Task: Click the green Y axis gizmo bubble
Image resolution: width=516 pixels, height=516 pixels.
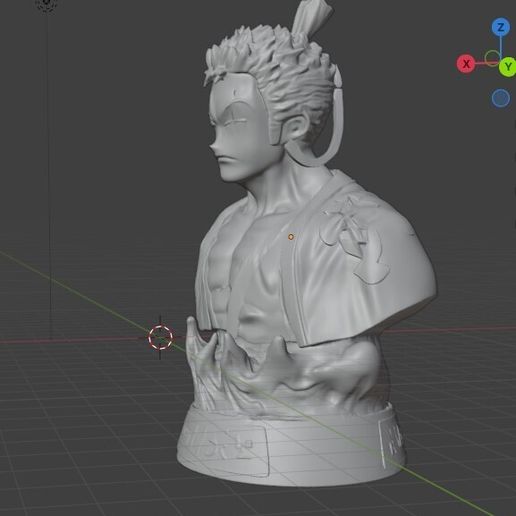Action: [x=507, y=67]
